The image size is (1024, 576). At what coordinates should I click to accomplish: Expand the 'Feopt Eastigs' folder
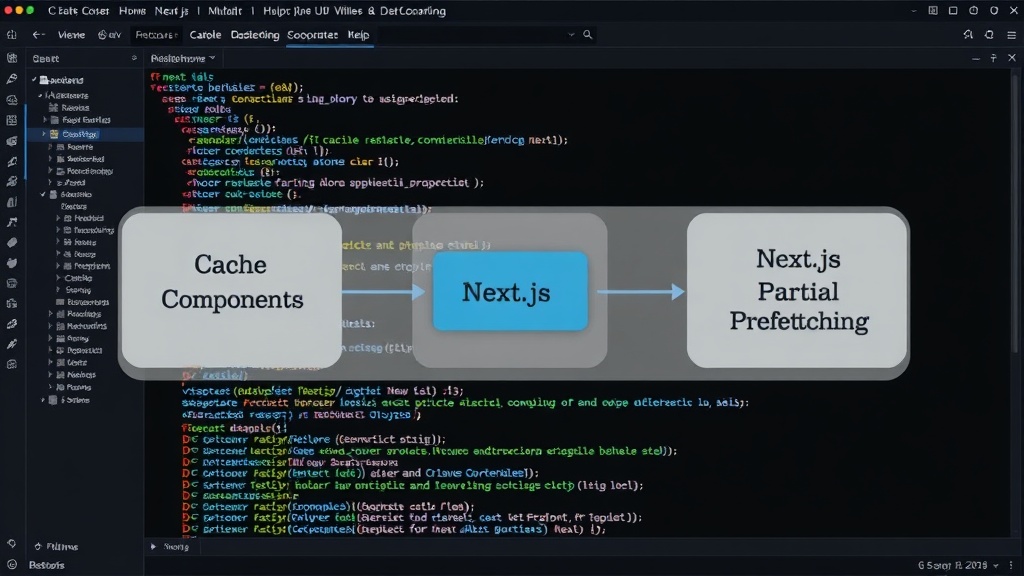[x=45, y=120]
